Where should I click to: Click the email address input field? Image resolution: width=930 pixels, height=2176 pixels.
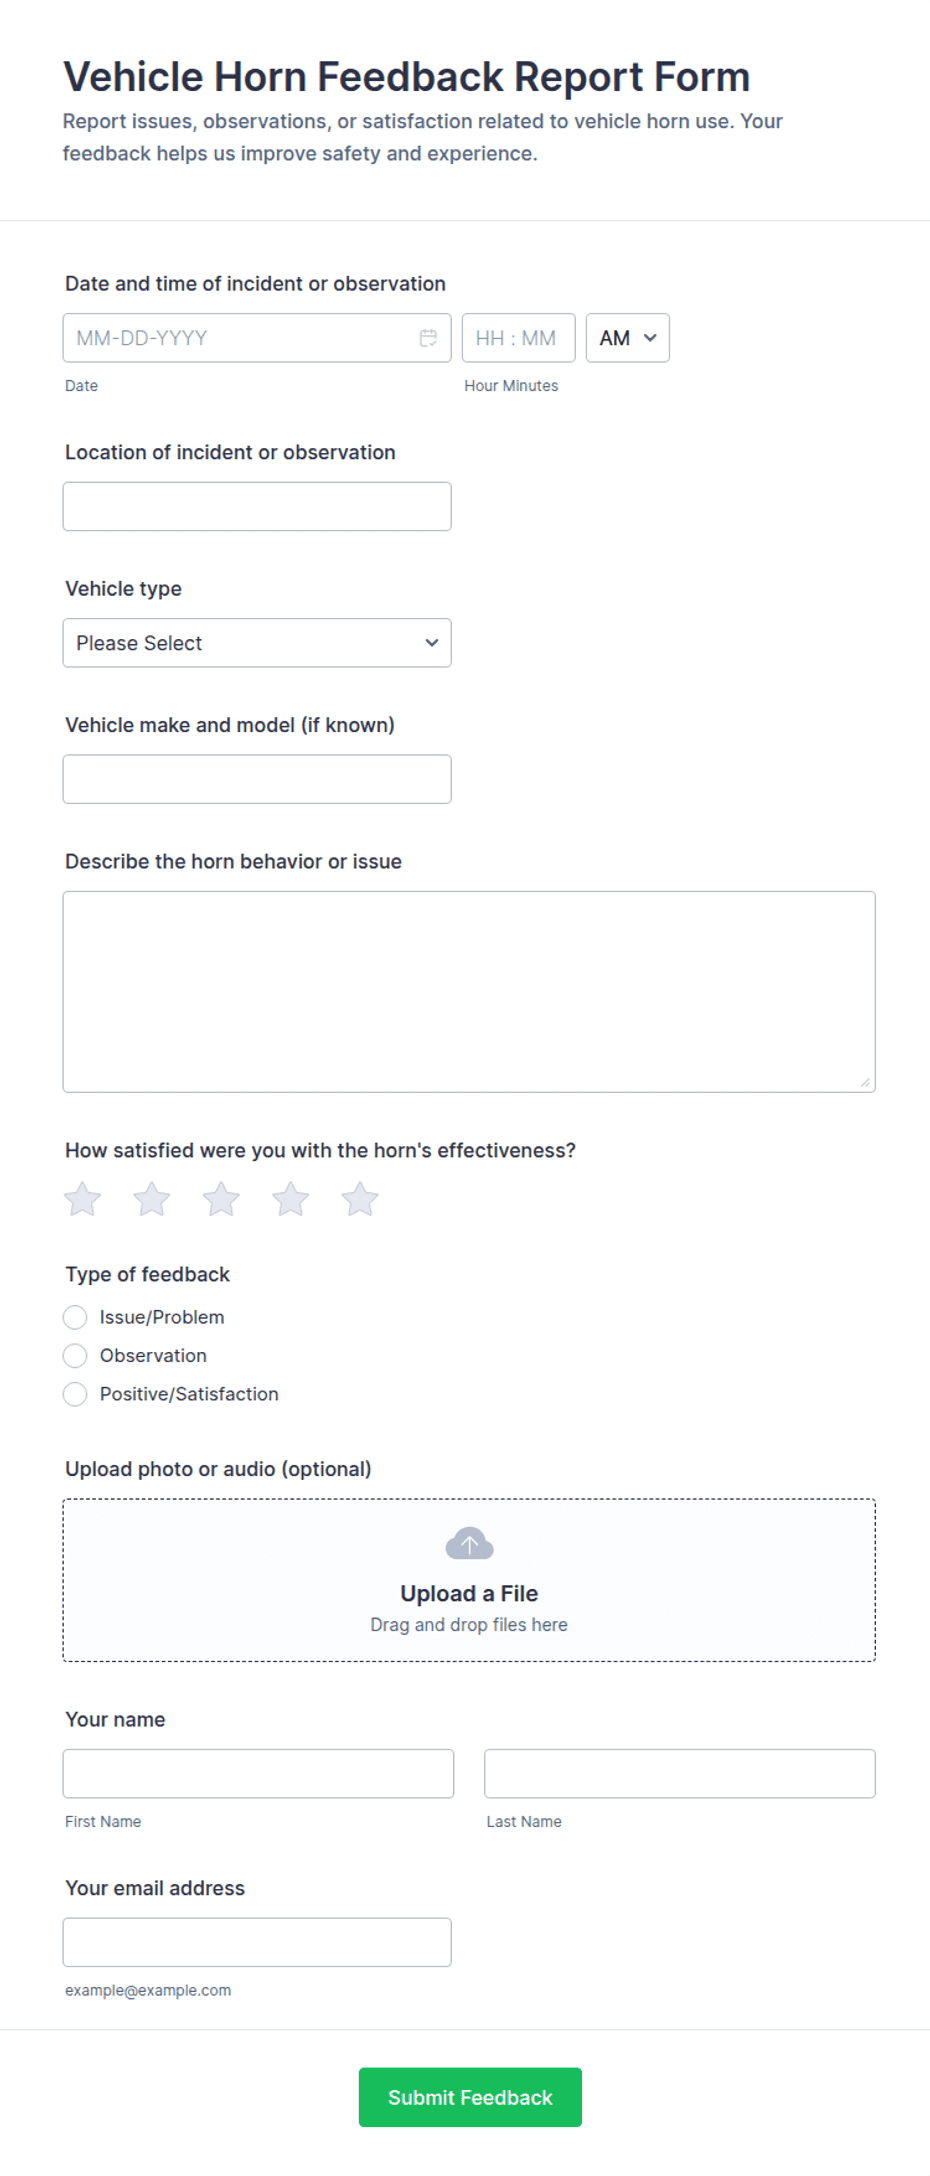point(257,1942)
